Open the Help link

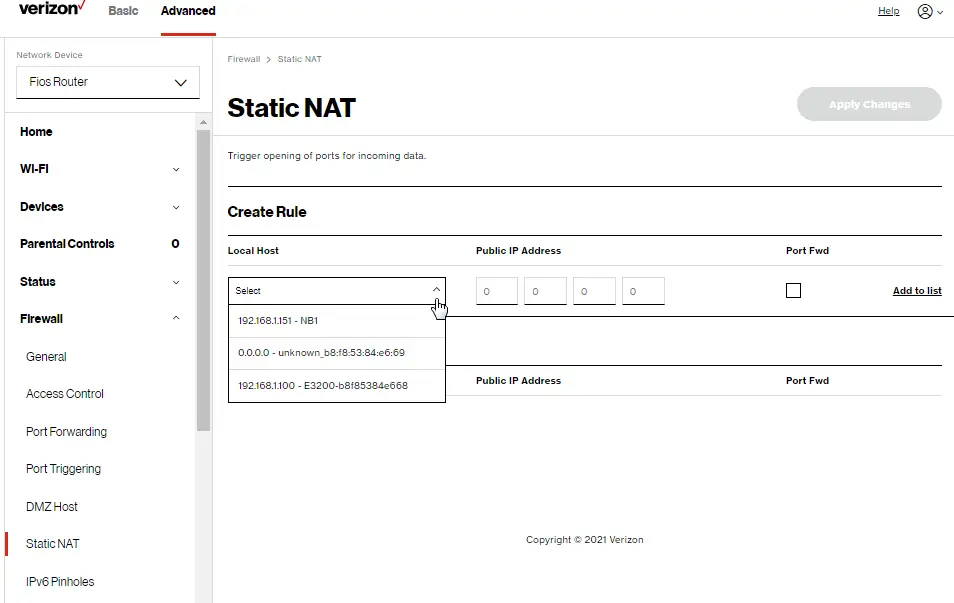[x=888, y=11]
